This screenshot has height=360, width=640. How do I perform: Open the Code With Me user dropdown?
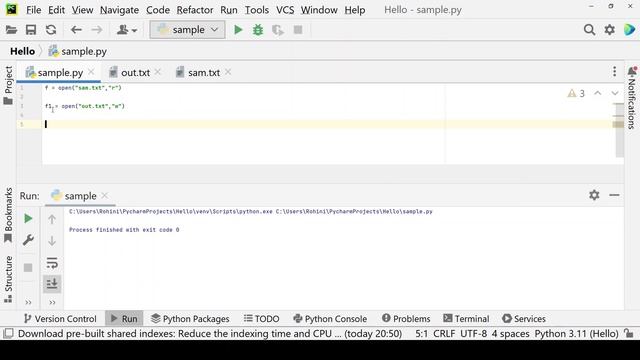[127, 30]
